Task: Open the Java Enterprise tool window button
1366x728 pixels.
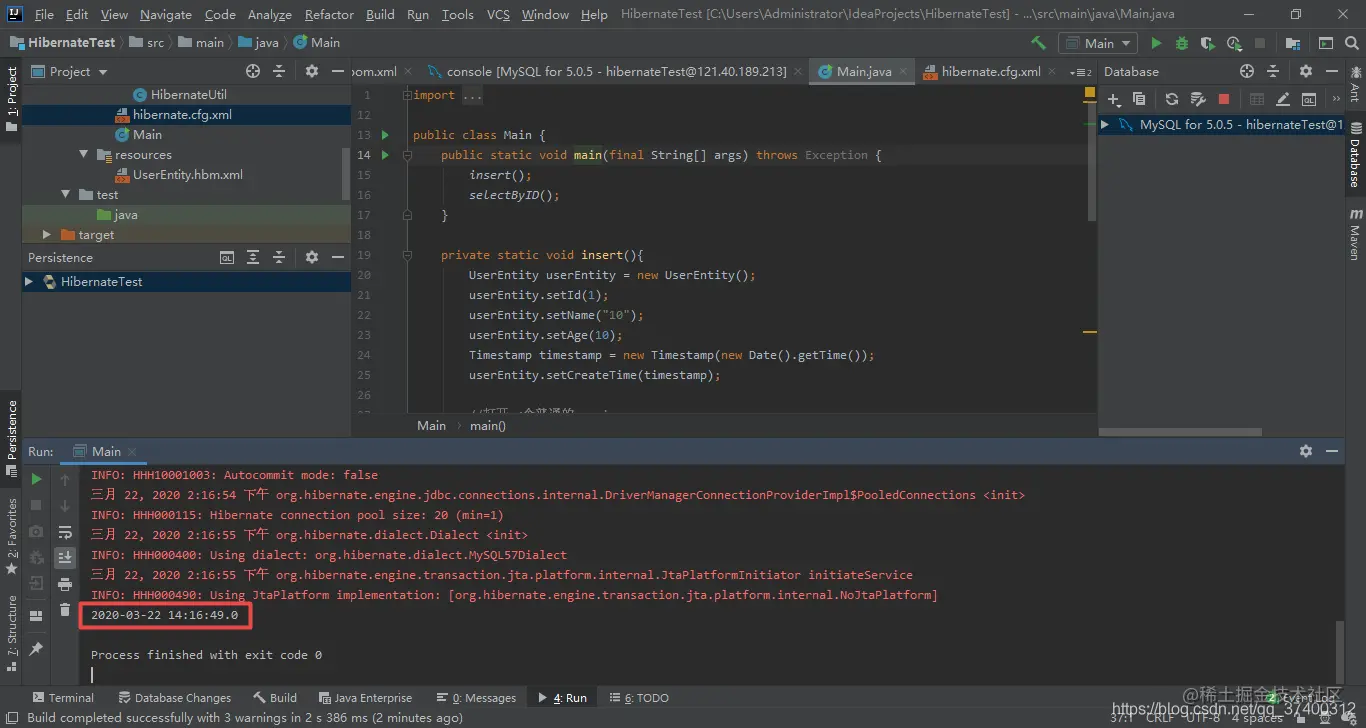Action: coord(365,698)
